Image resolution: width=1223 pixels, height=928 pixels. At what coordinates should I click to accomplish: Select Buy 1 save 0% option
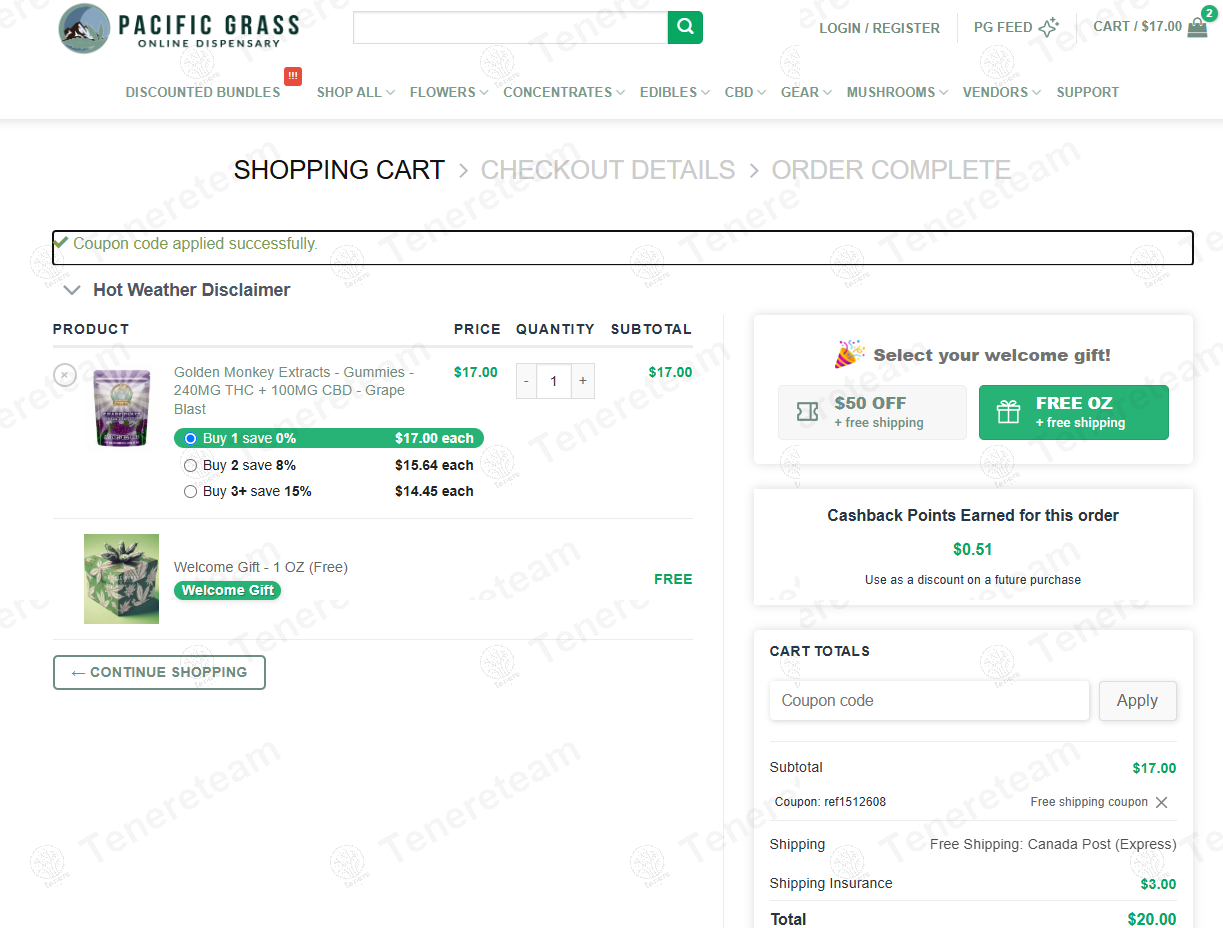[x=190, y=438]
